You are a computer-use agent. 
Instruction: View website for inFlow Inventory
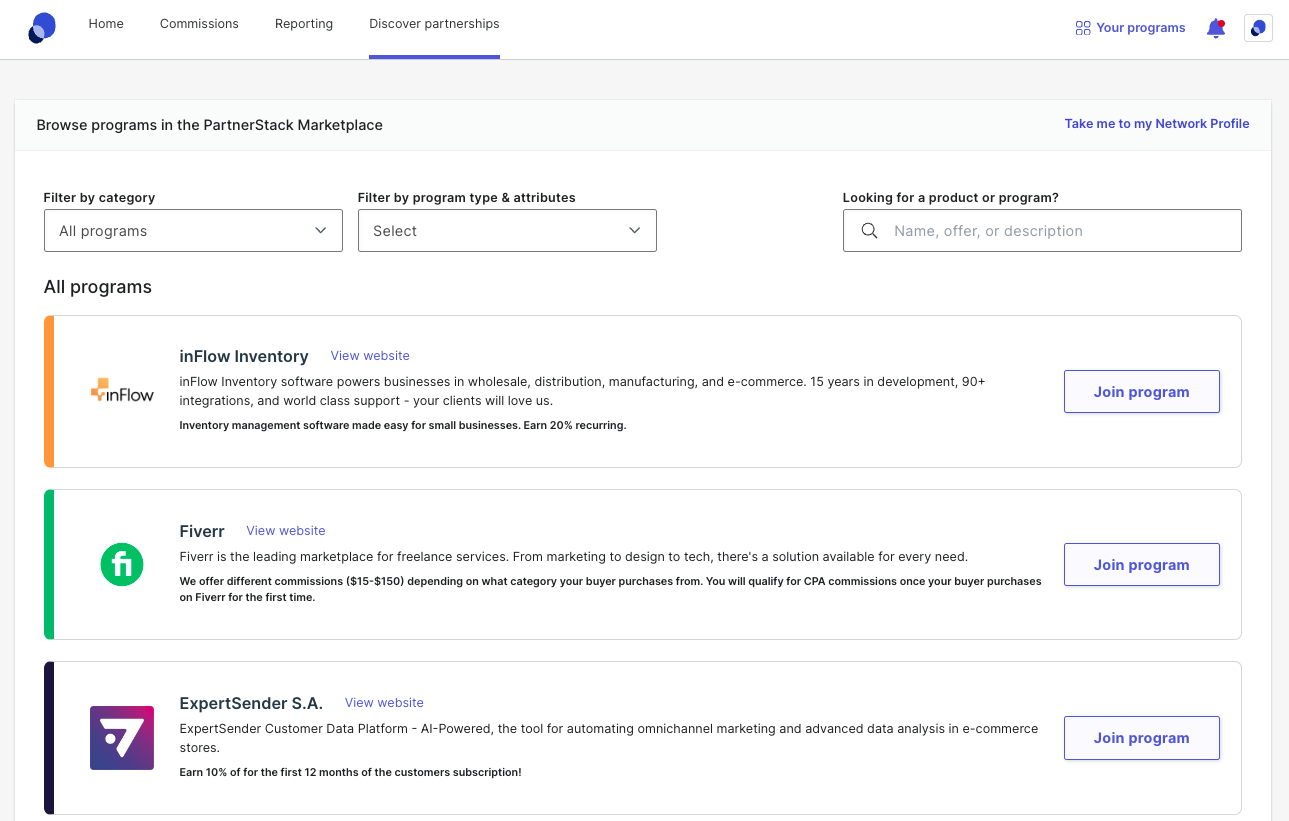click(x=370, y=356)
